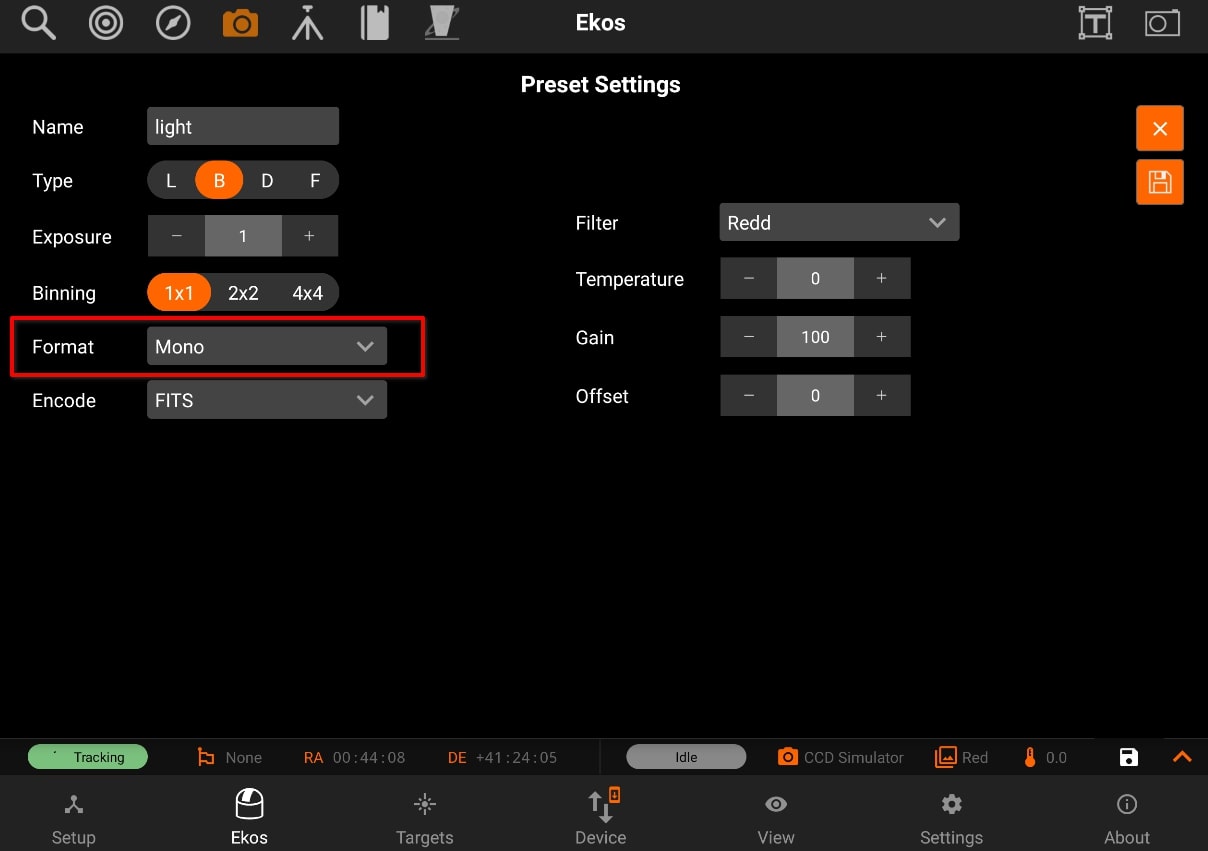
Task: Click the Offset value field
Action: point(815,396)
